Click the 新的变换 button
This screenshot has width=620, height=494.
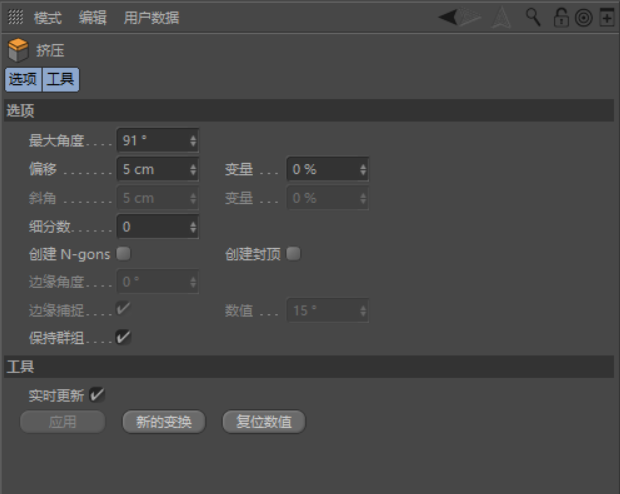point(164,422)
